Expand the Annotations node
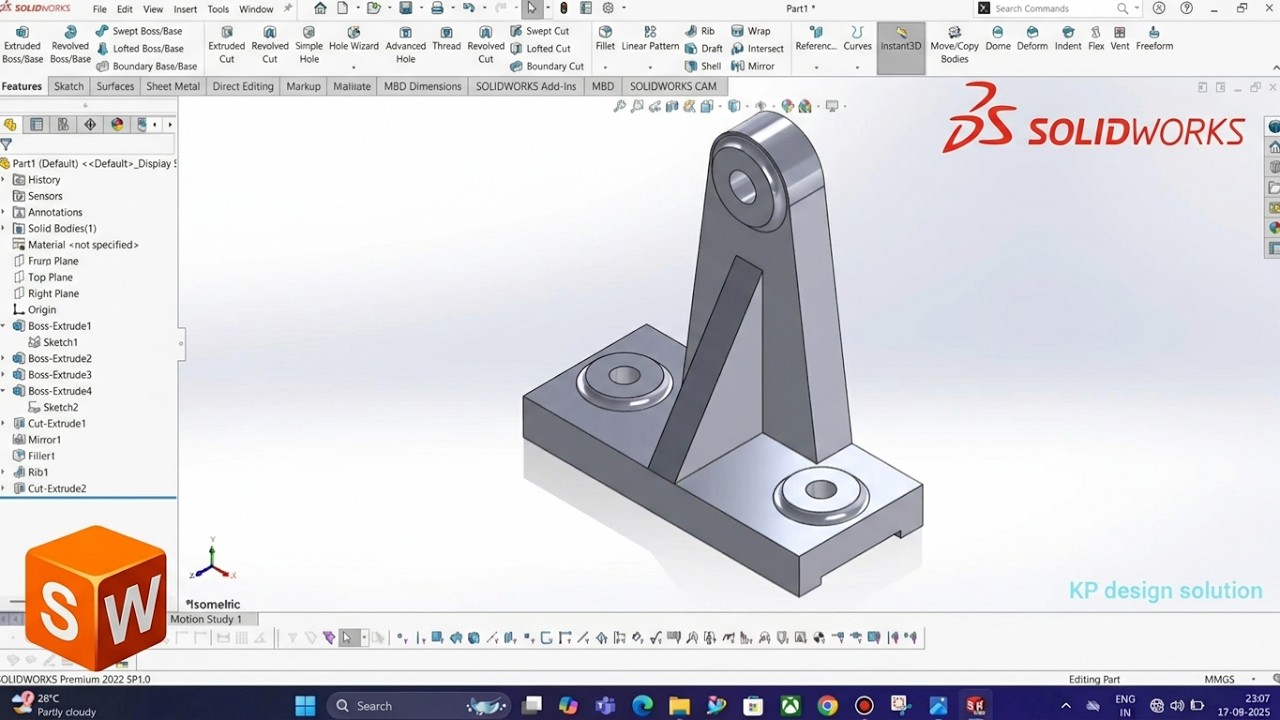This screenshot has width=1280, height=720. pos(3,212)
